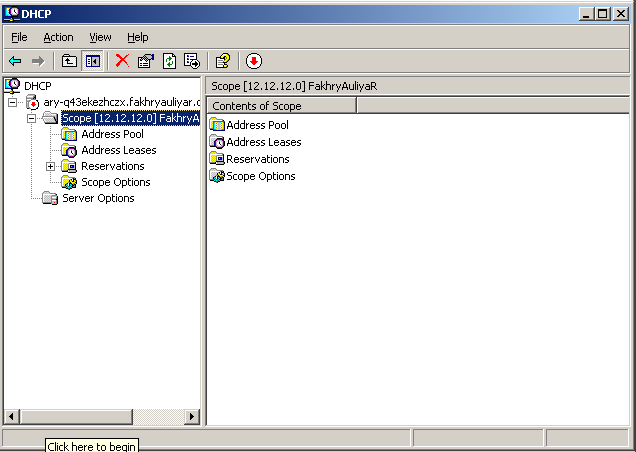Click the green Refresh icon
Image resolution: width=636 pixels, height=452 pixels.
click(x=169, y=61)
